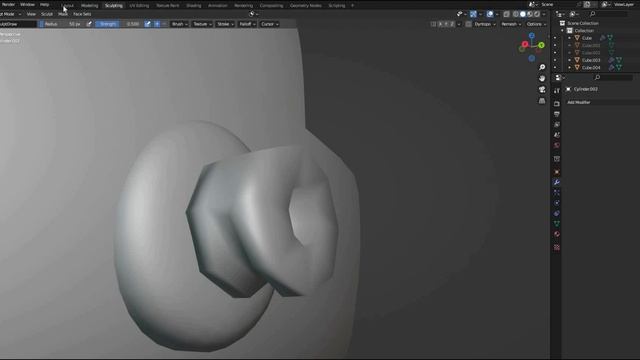Toggle viewport overlays display

(x=490, y=14)
